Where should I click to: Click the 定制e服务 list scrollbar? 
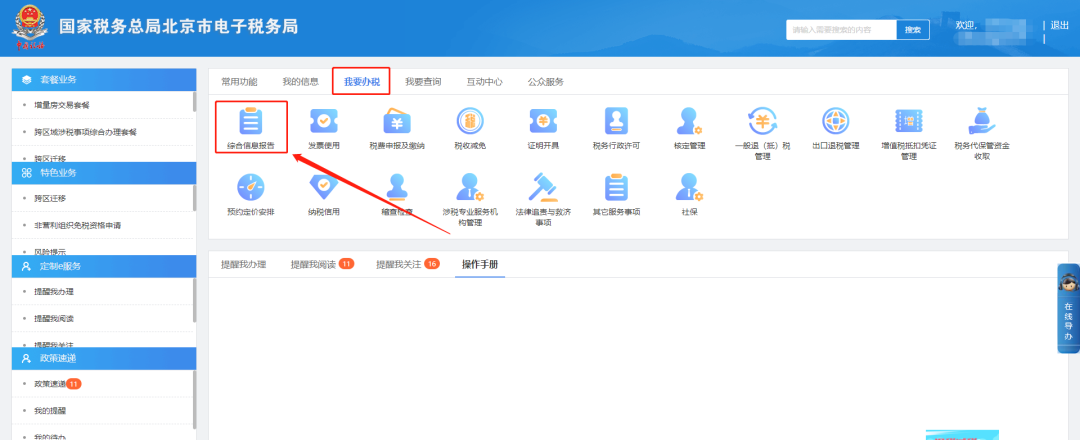(194, 300)
